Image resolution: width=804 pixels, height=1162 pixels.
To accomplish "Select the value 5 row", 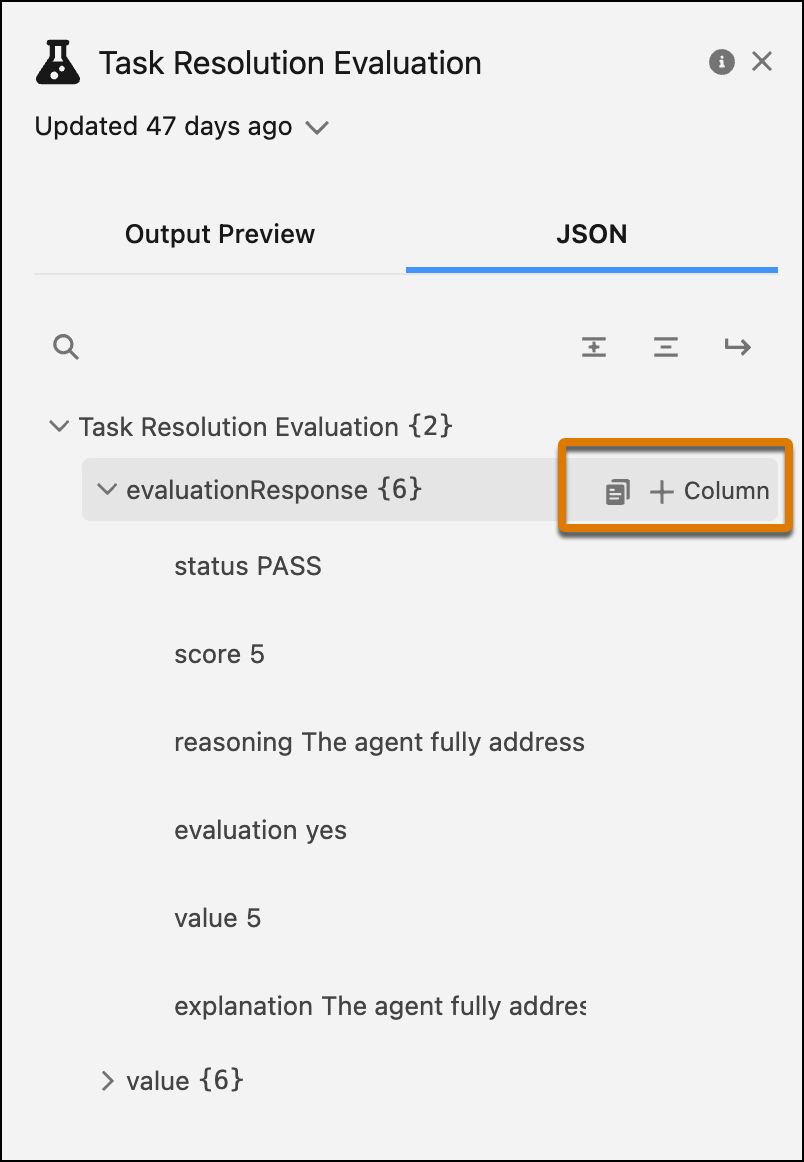I will click(x=217, y=919).
